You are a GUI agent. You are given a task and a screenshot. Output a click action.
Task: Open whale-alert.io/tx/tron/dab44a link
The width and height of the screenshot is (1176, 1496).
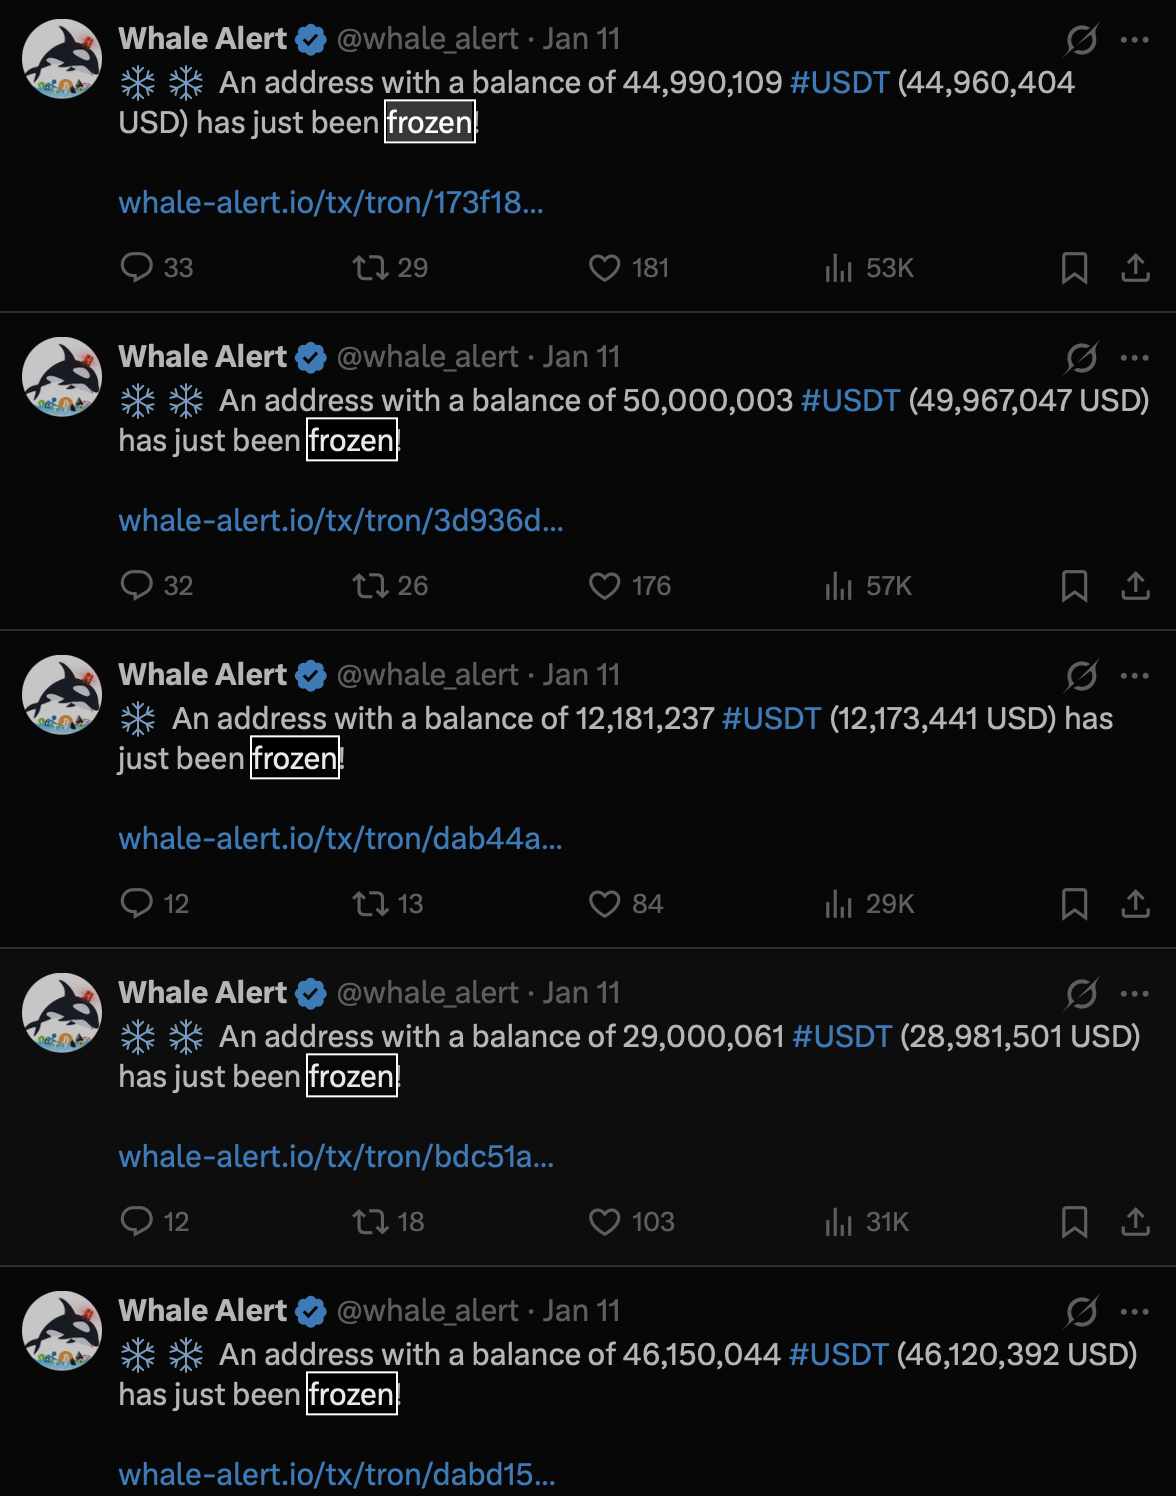340,839
